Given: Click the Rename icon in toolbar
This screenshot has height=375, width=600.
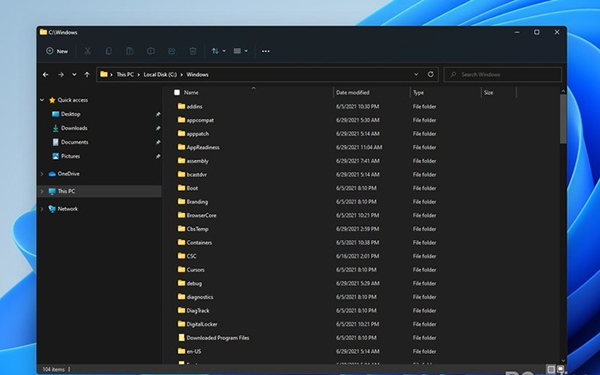Looking at the screenshot, I should tap(151, 51).
